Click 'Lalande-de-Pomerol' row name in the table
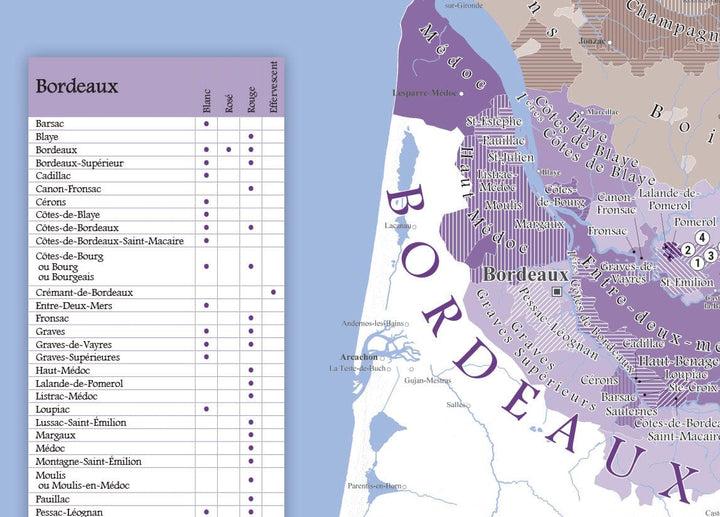Viewport: 720px width, 517px height. (x=79, y=383)
